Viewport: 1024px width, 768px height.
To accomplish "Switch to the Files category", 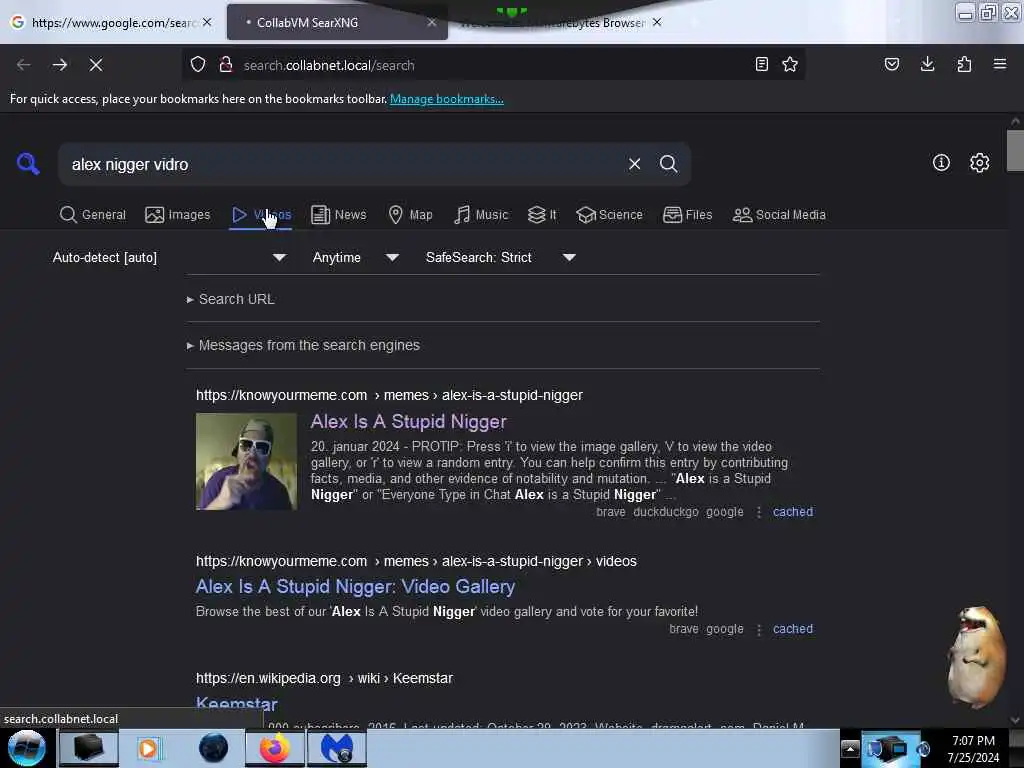I will pos(687,215).
